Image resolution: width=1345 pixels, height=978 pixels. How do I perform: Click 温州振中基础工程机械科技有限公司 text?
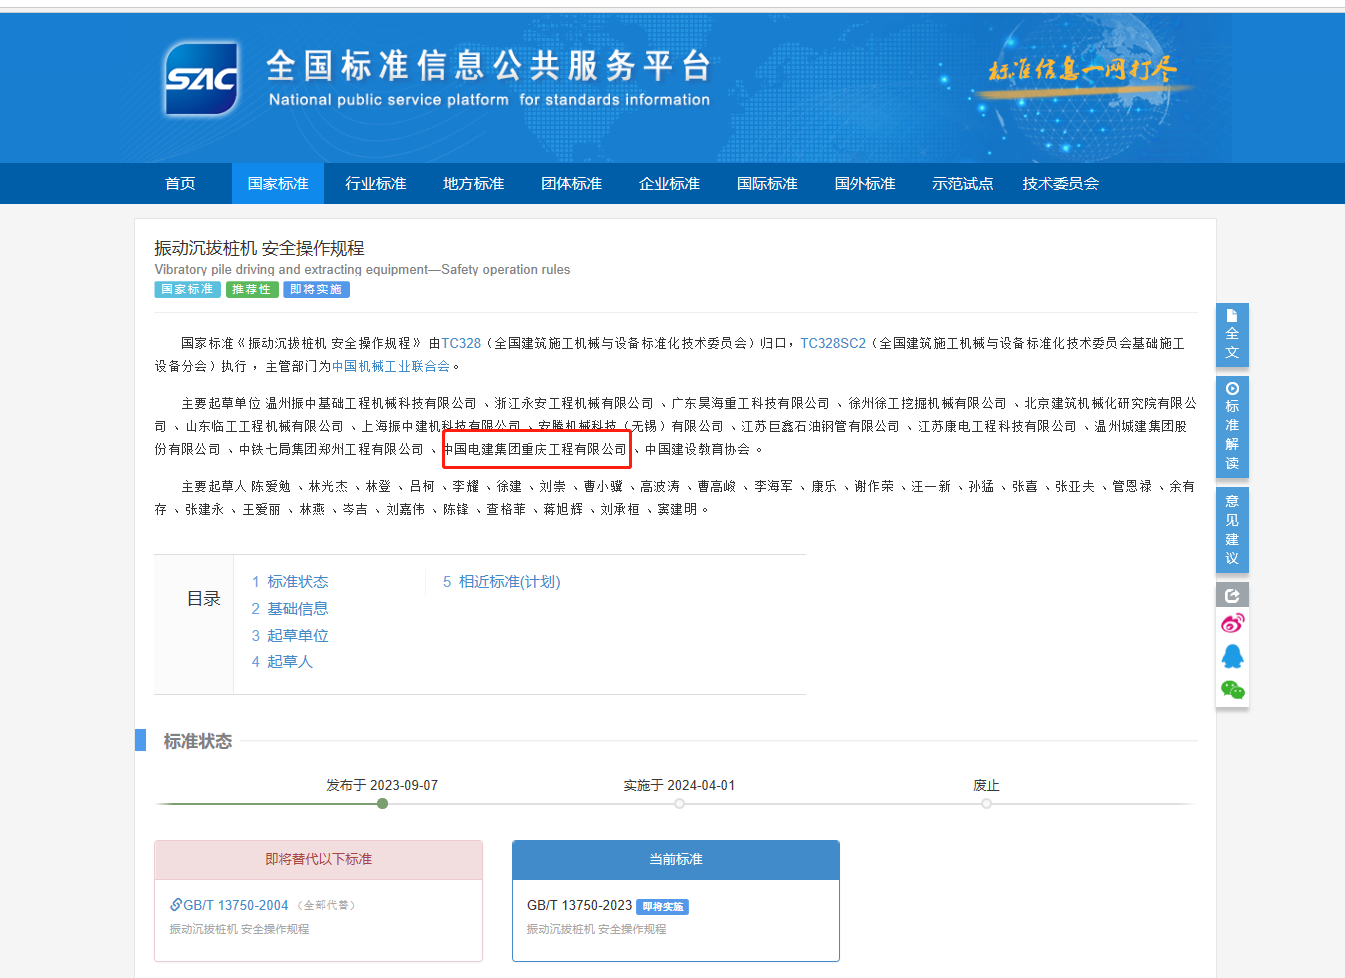pyautogui.click(x=371, y=403)
